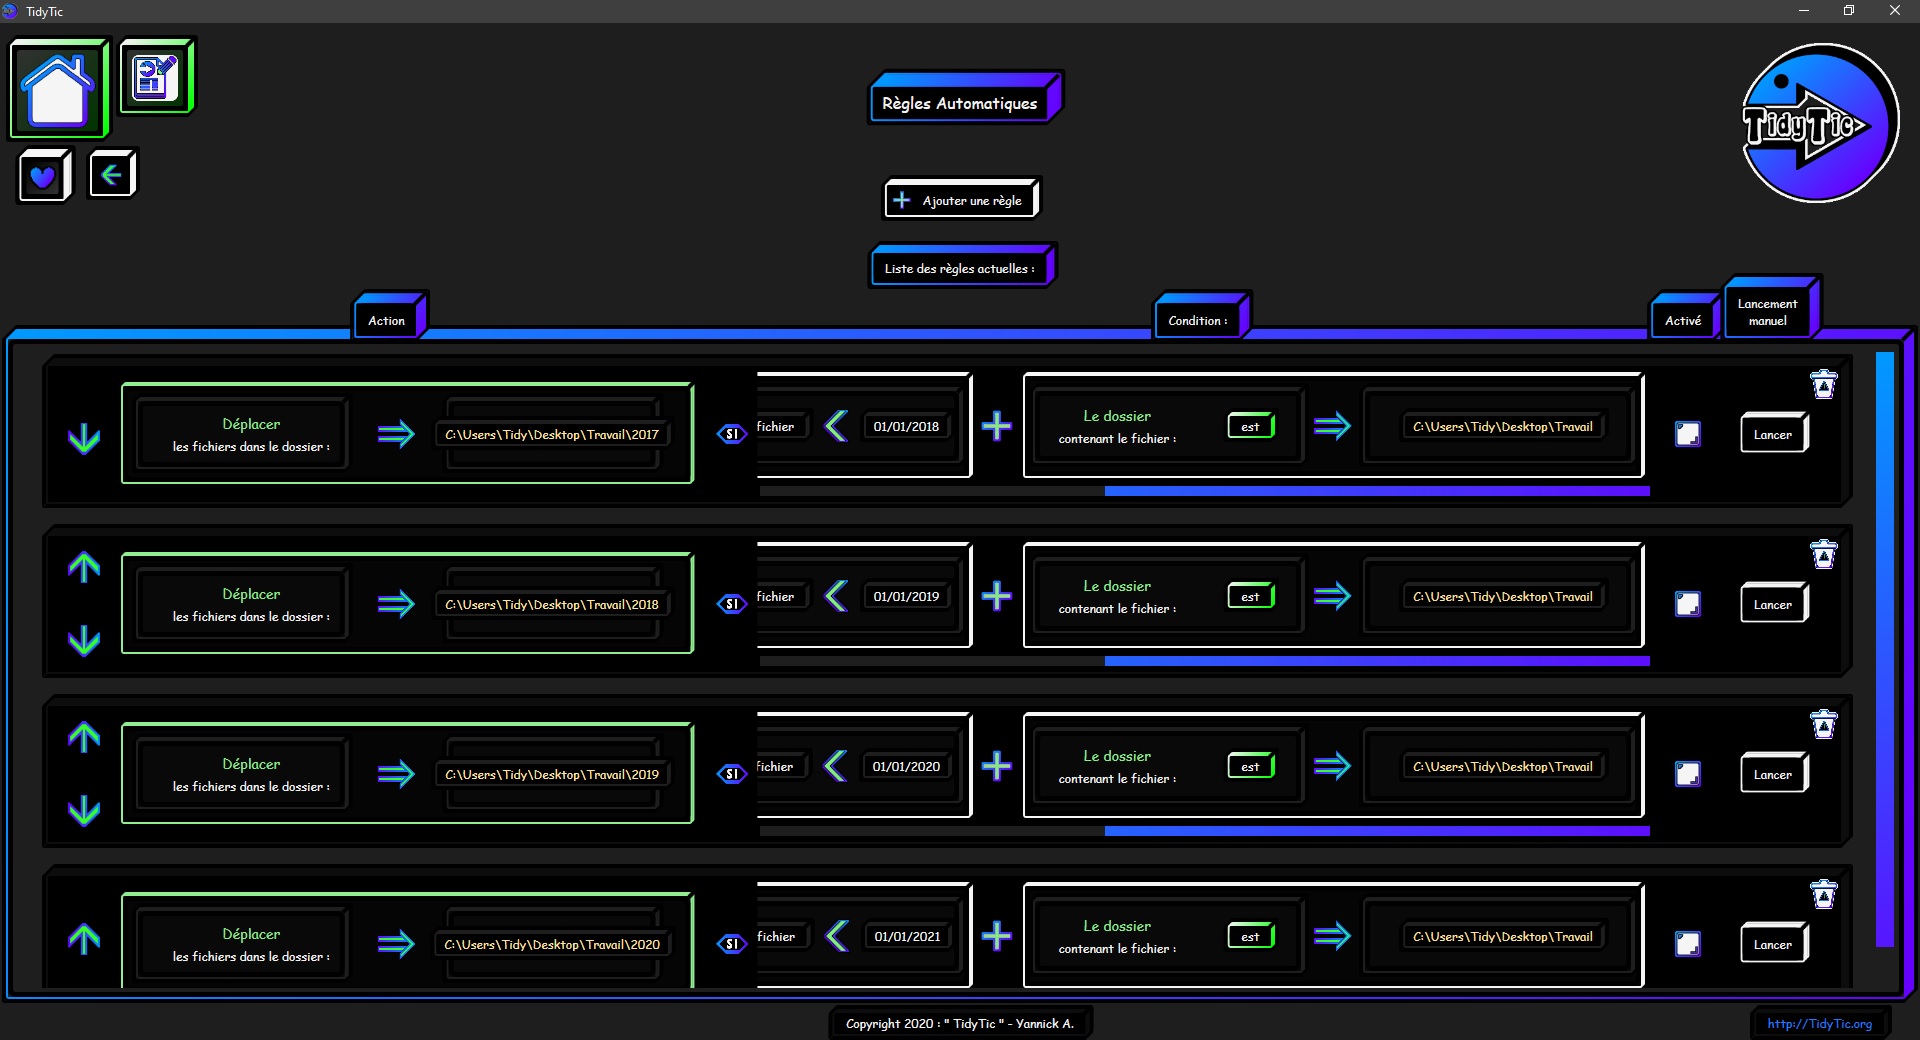The height and width of the screenshot is (1040, 1920).
Task: Click the plus sign after 01/01/2020
Action: 997,767
